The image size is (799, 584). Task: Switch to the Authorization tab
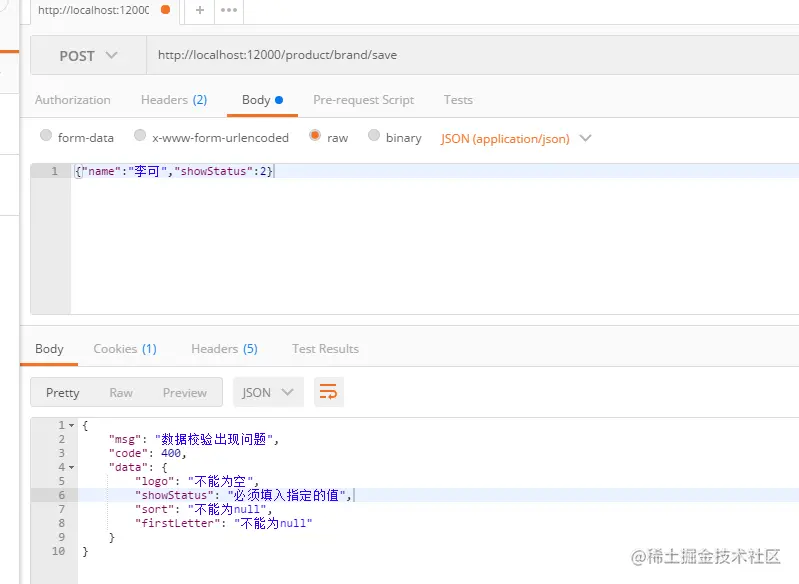coord(73,100)
